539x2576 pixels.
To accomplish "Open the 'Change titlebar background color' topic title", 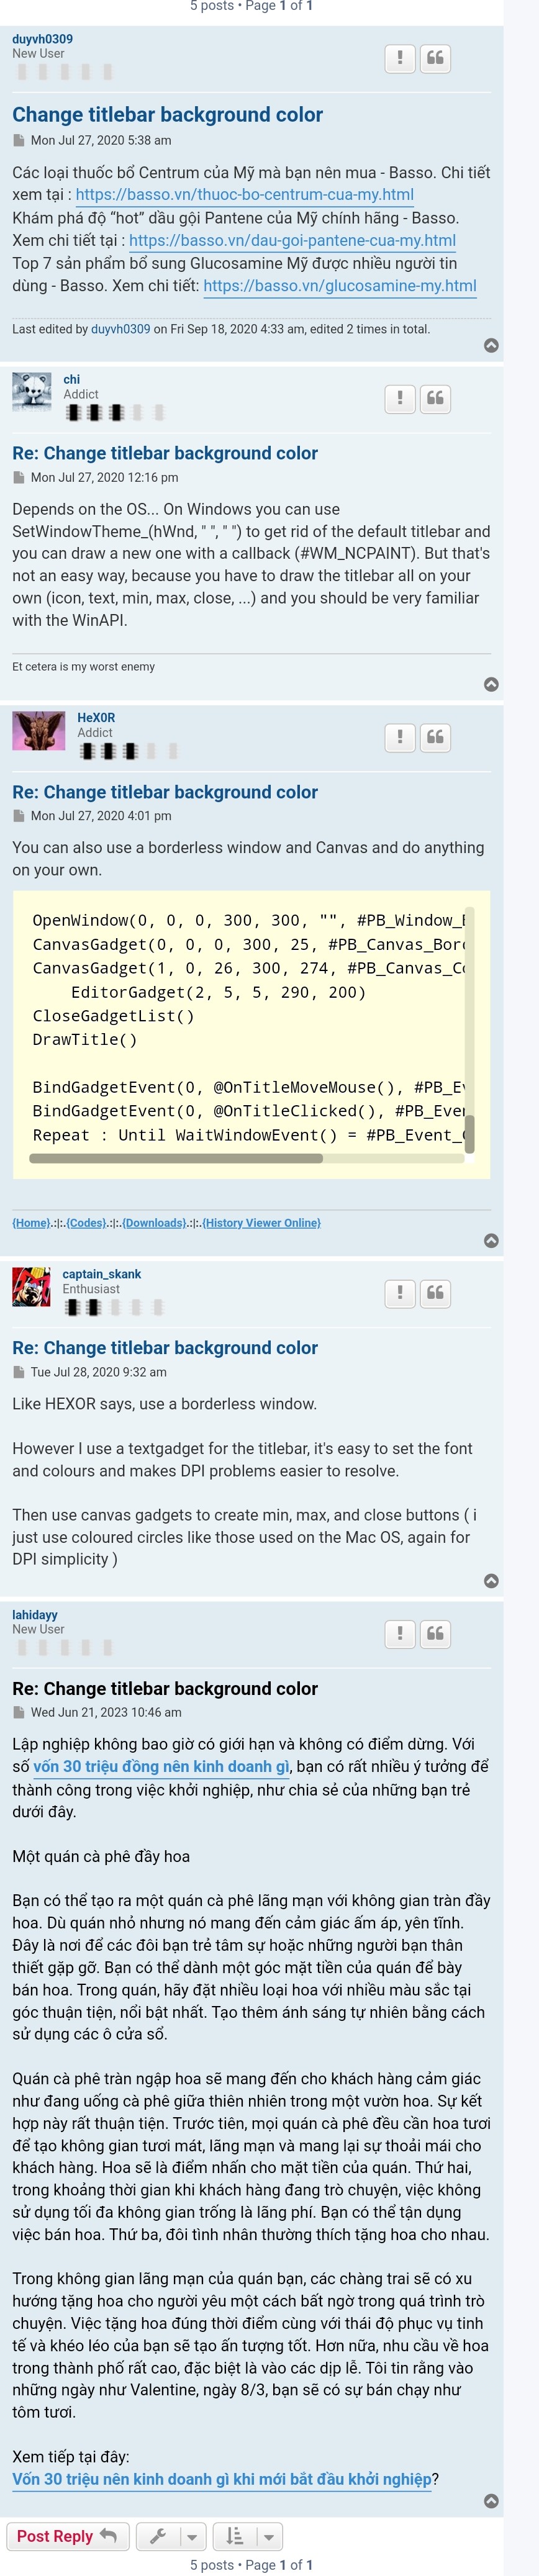I will click(167, 115).
